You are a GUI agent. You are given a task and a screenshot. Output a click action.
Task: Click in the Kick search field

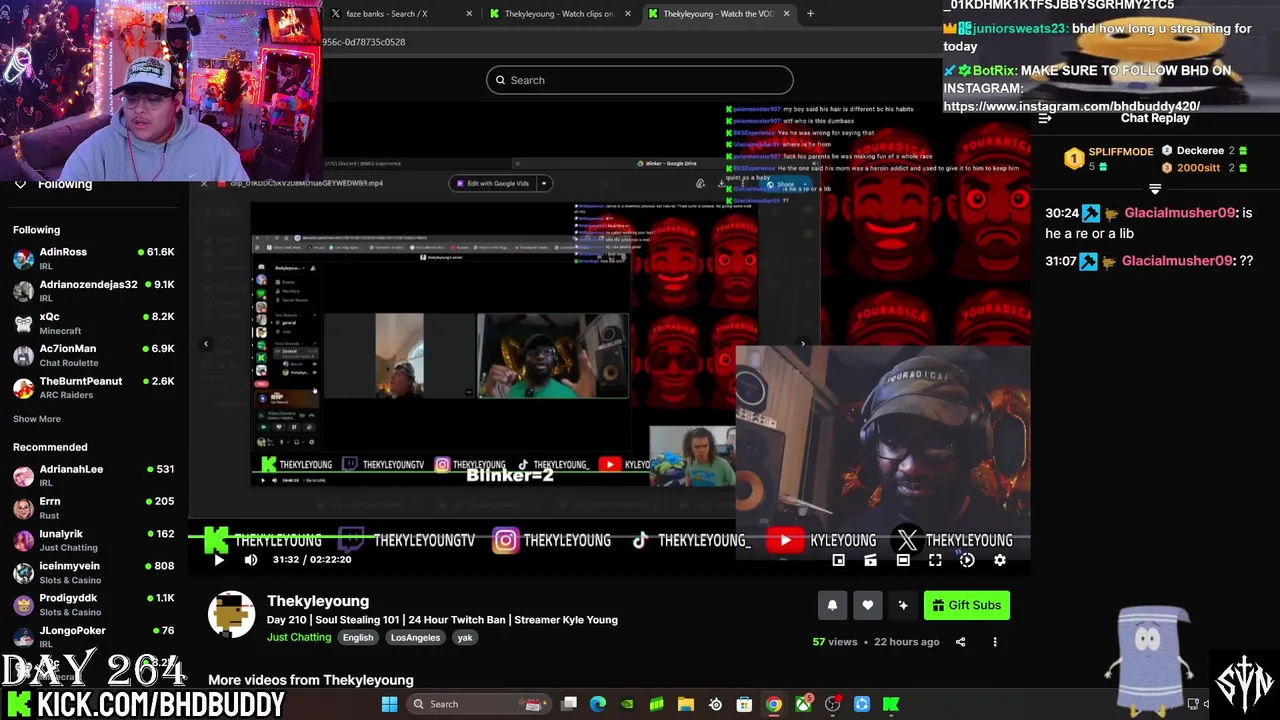[640, 80]
